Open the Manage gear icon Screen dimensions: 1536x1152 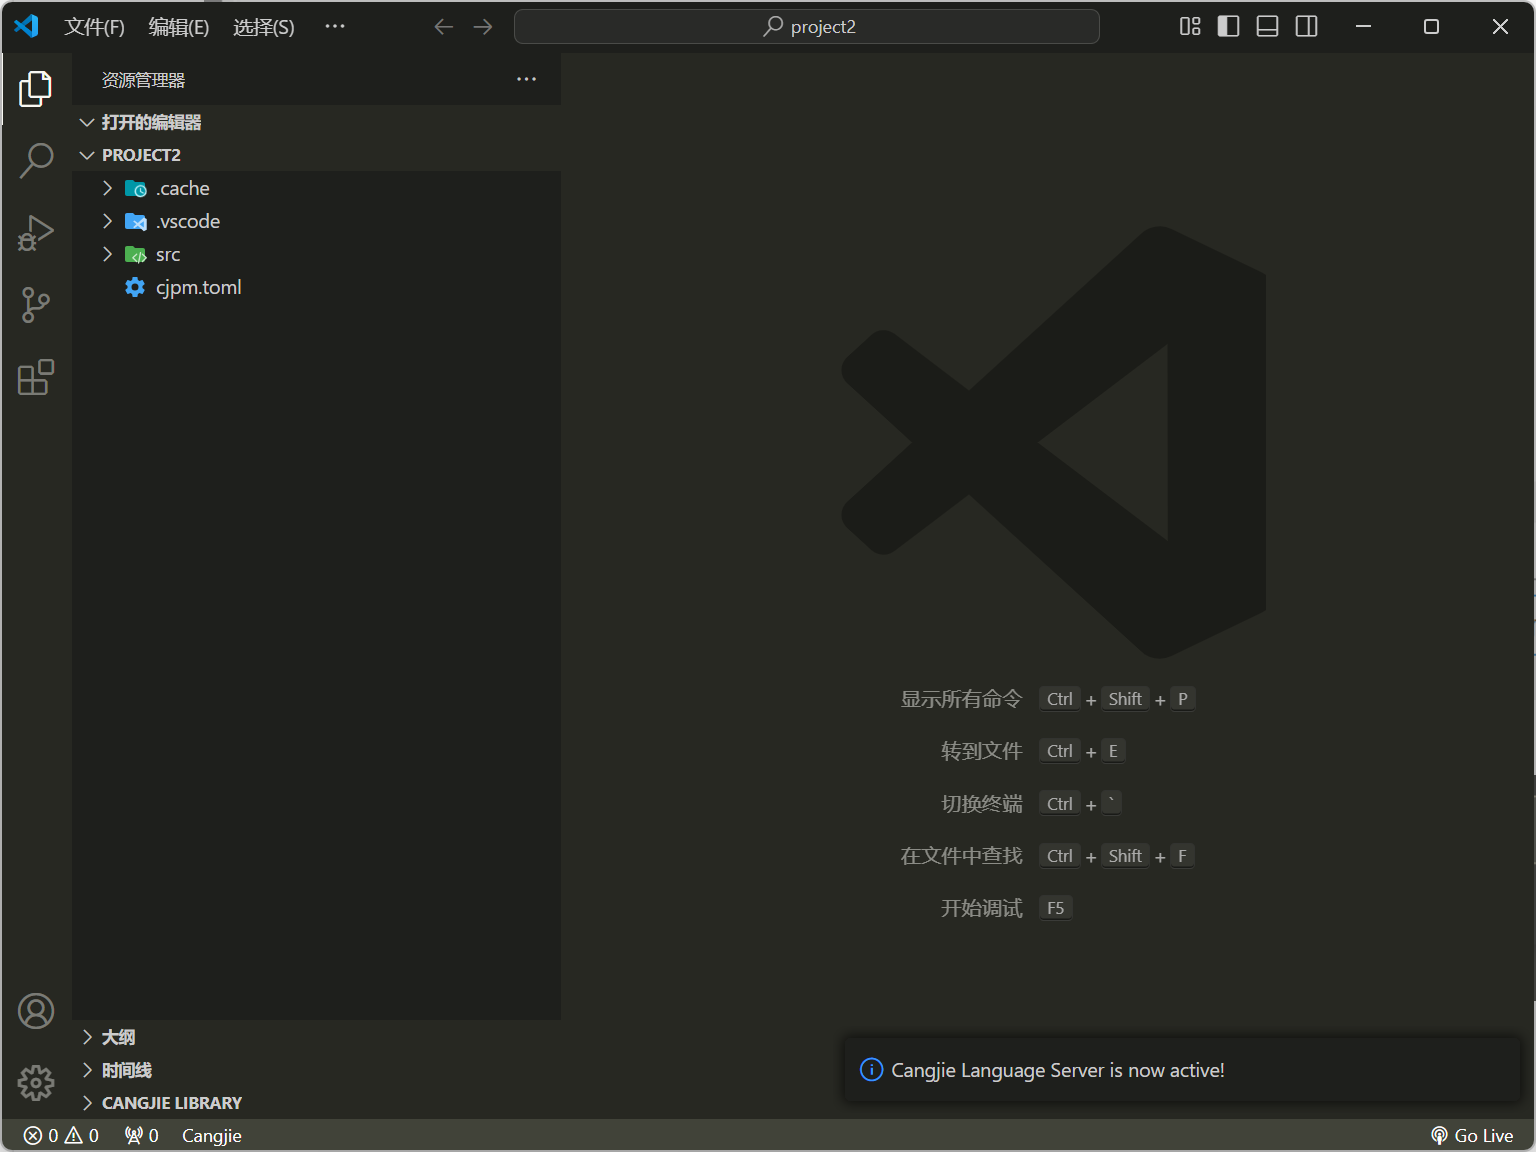pyautogui.click(x=36, y=1082)
